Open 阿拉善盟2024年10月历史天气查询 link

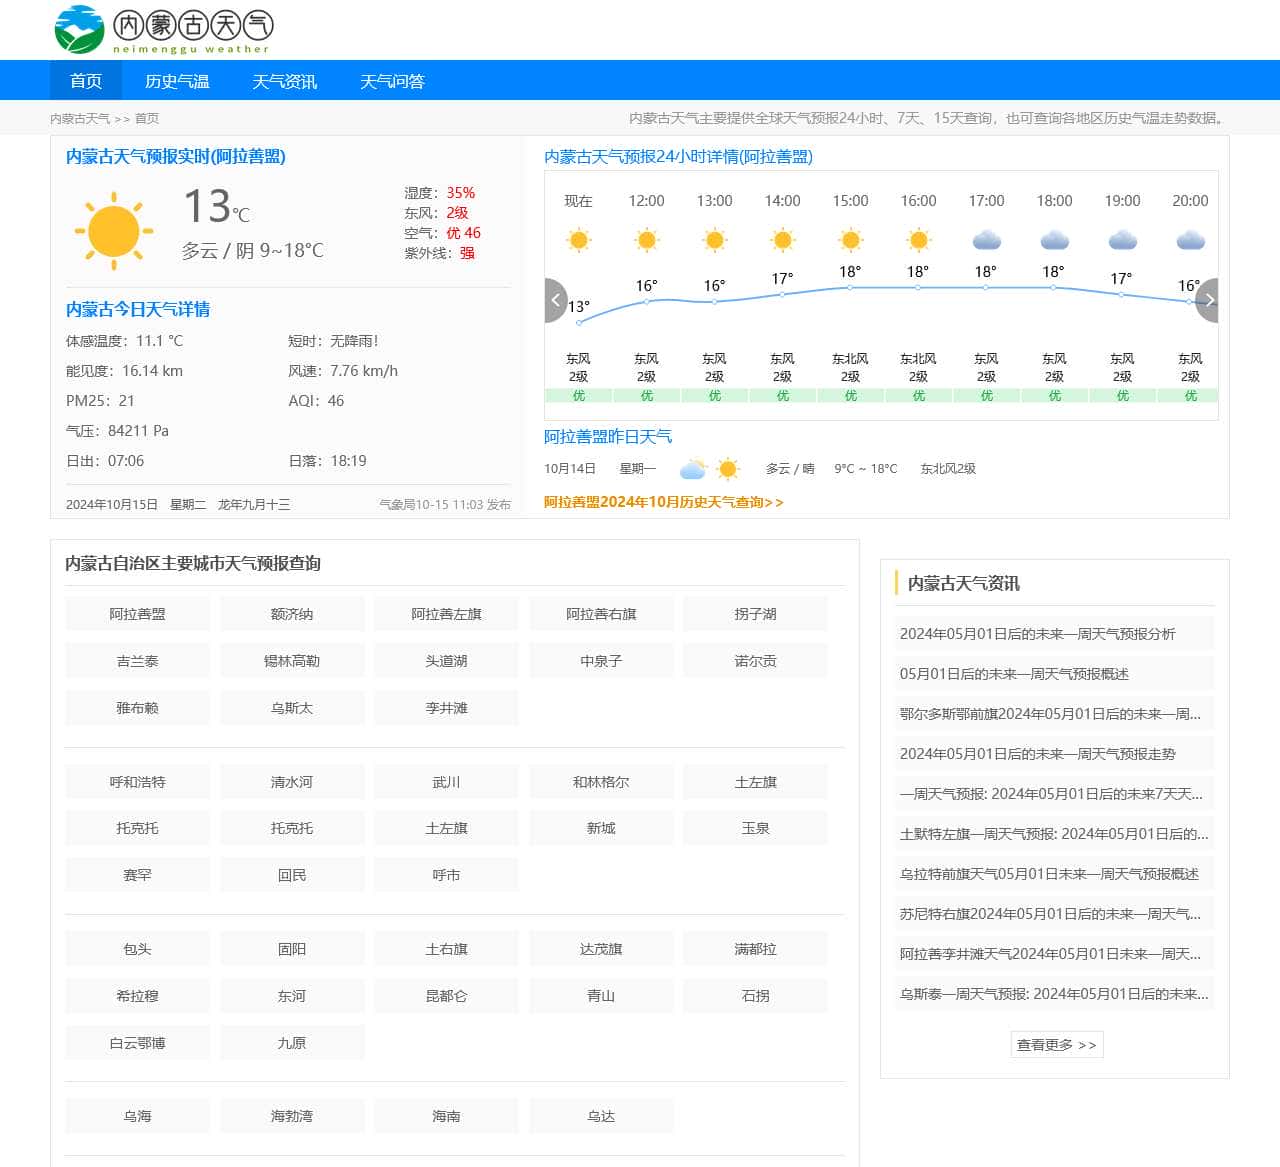click(661, 503)
